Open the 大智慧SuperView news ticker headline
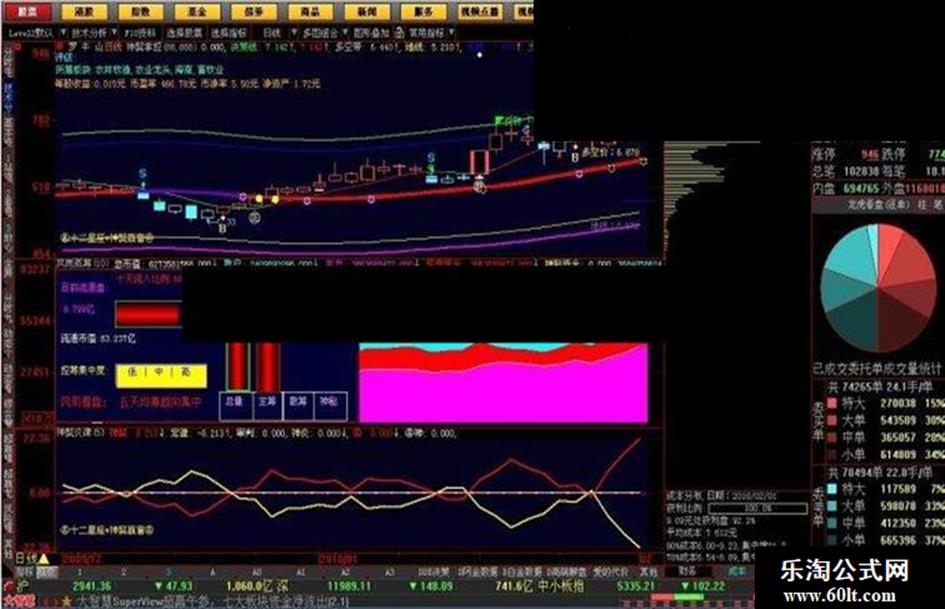The width and height of the screenshot is (945, 609). [212, 601]
